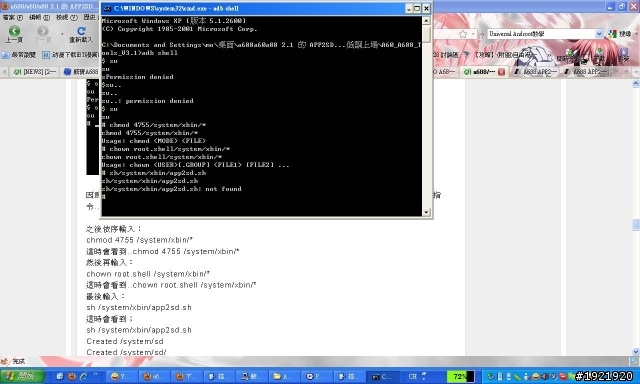Open the URL bar history dropdown
The width and height of the screenshot is (640, 384).
coord(473,34)
